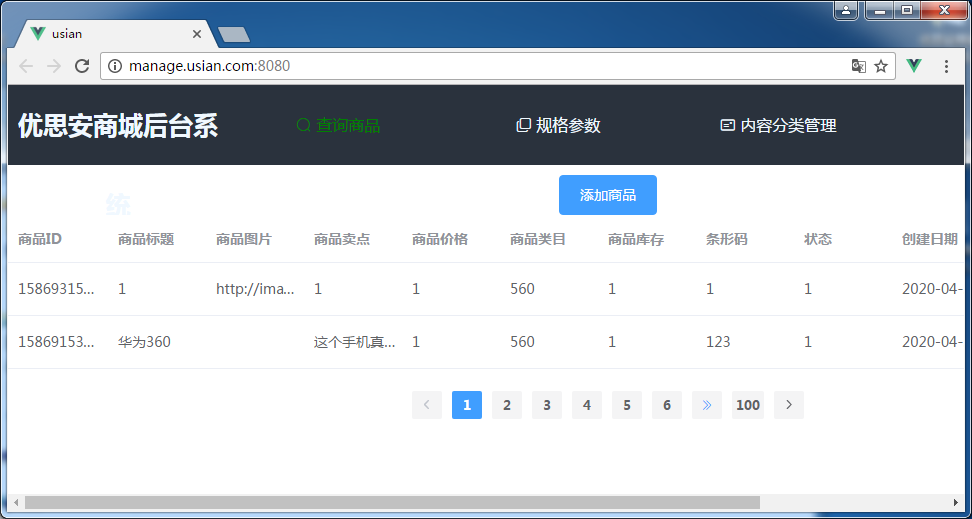Click the 商品卖点 column header
This screenshot has height=519, width=972.
point(342,239)
